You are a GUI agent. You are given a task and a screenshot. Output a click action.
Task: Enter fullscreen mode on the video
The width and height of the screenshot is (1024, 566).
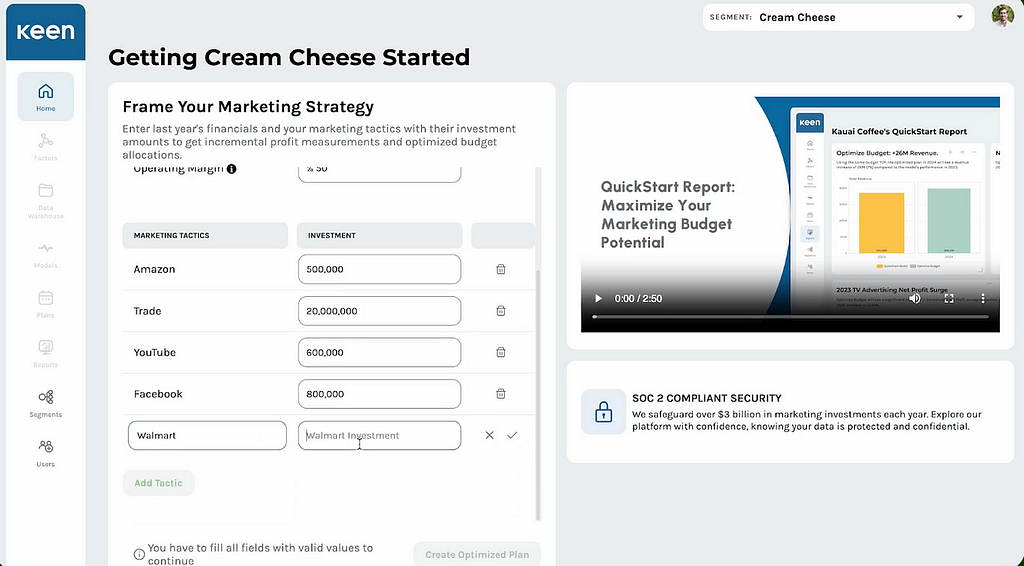[949, 298]
